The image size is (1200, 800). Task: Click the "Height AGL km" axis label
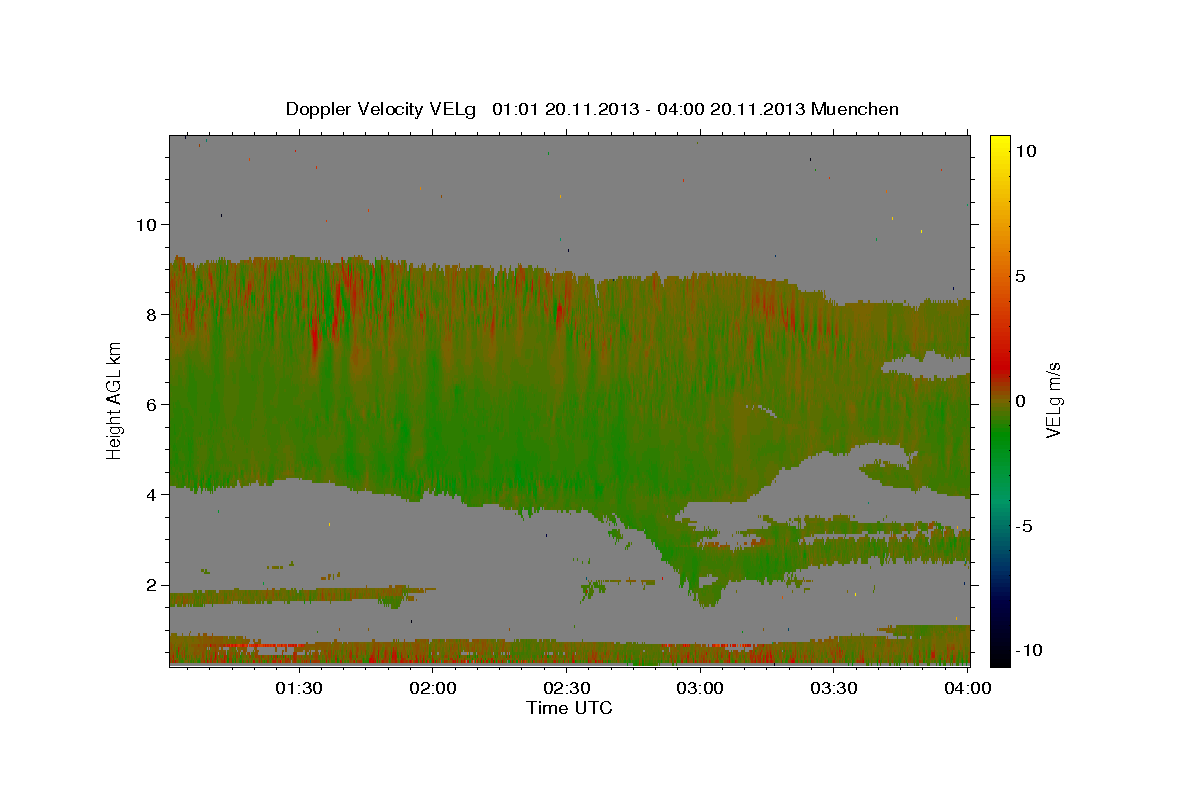coord(114,400)
